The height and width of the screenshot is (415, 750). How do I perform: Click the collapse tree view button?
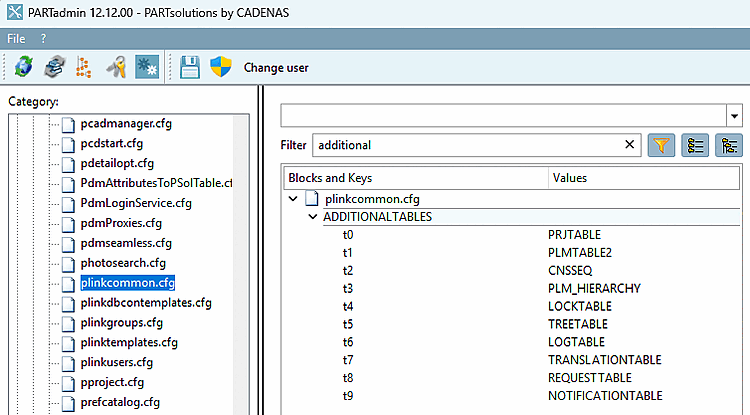728,145
